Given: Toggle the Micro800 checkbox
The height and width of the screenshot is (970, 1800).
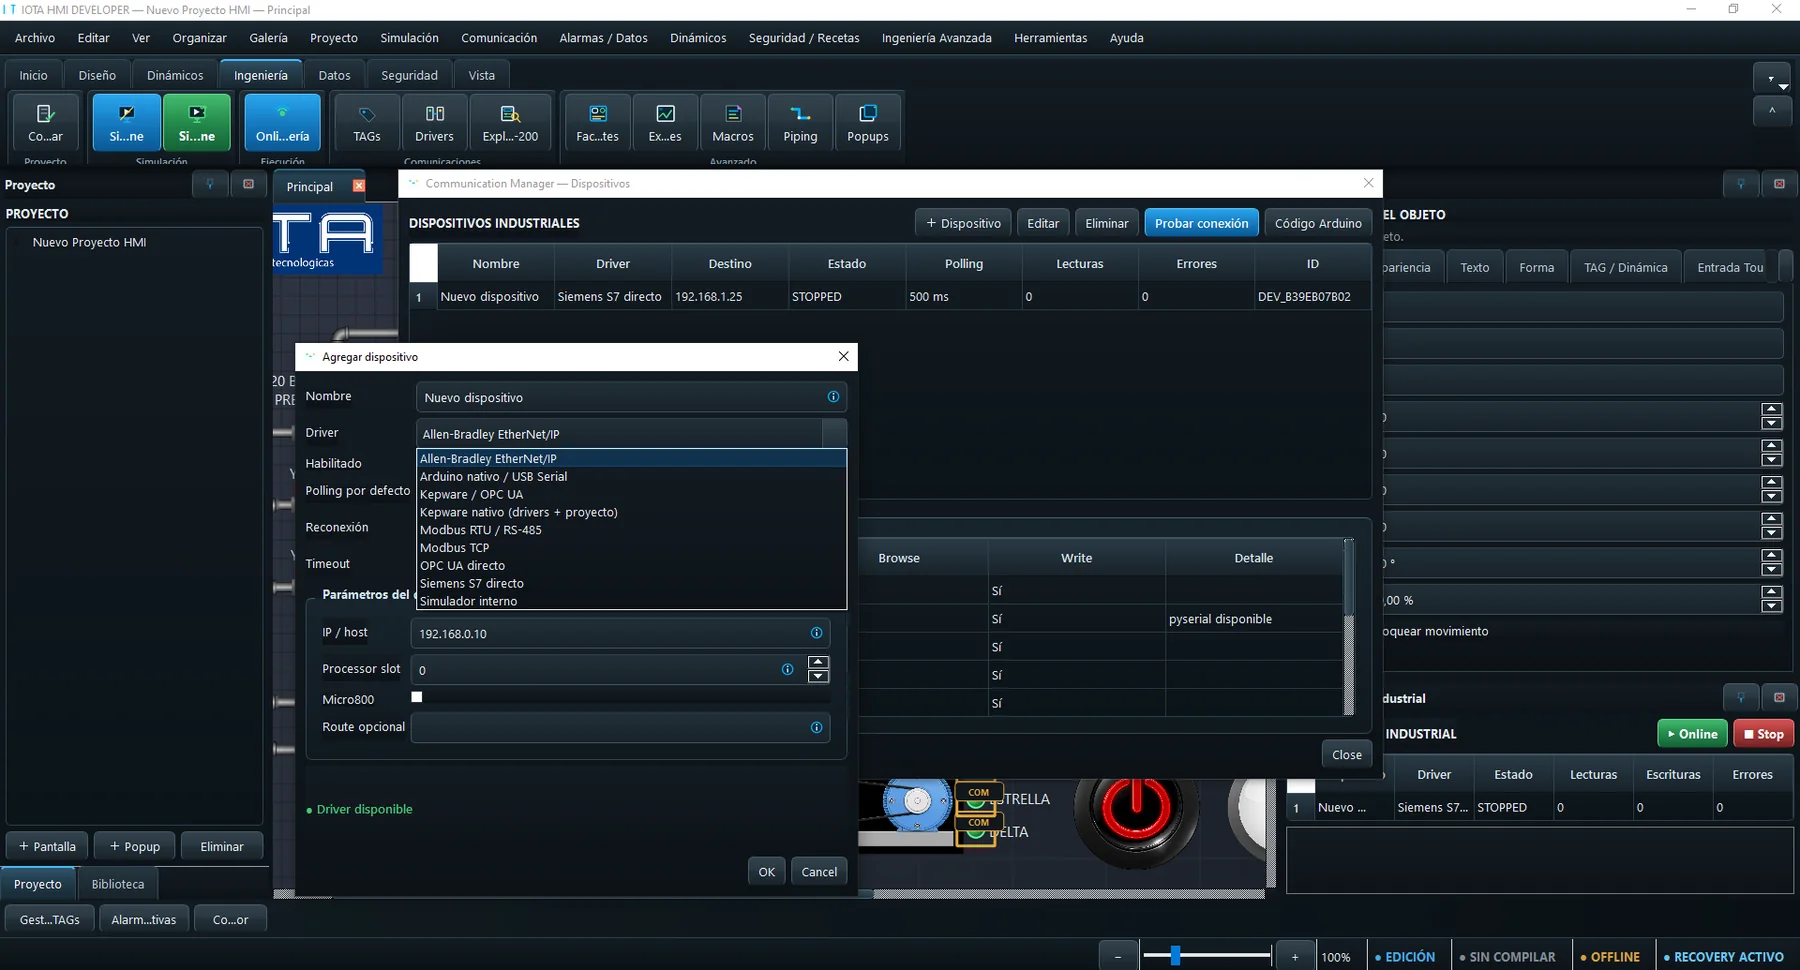Looking at the screenshot, I should [x=417, y=697].
